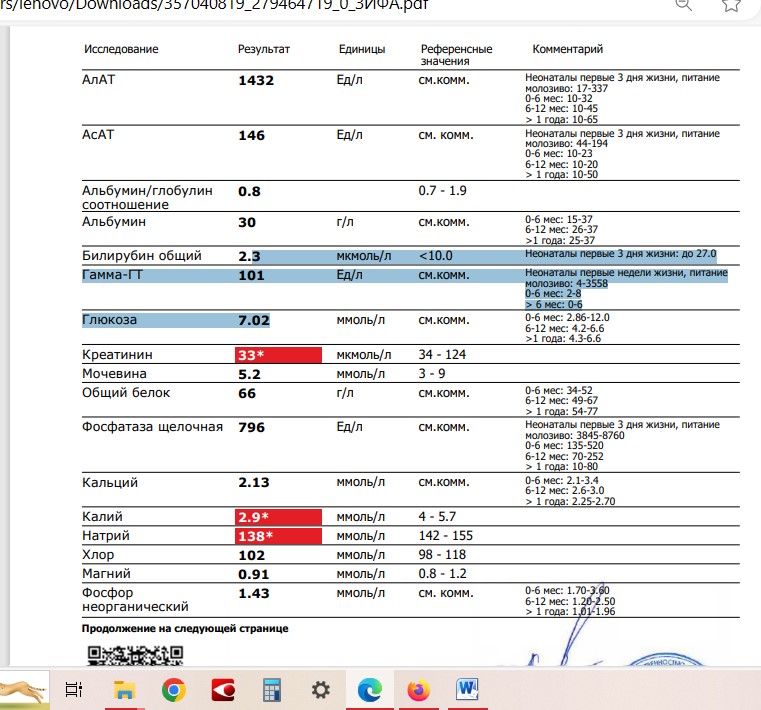This screenshot has height=710, width=761.
Task: Click the reference range '0.7 - 1.9'
Action: [442, 191]
